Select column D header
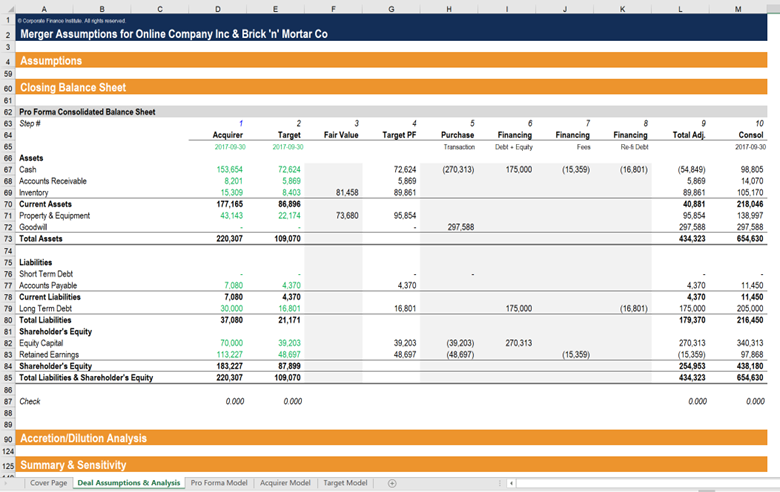Viewport: 780px width, 492px height. click(x=218, y=9)
